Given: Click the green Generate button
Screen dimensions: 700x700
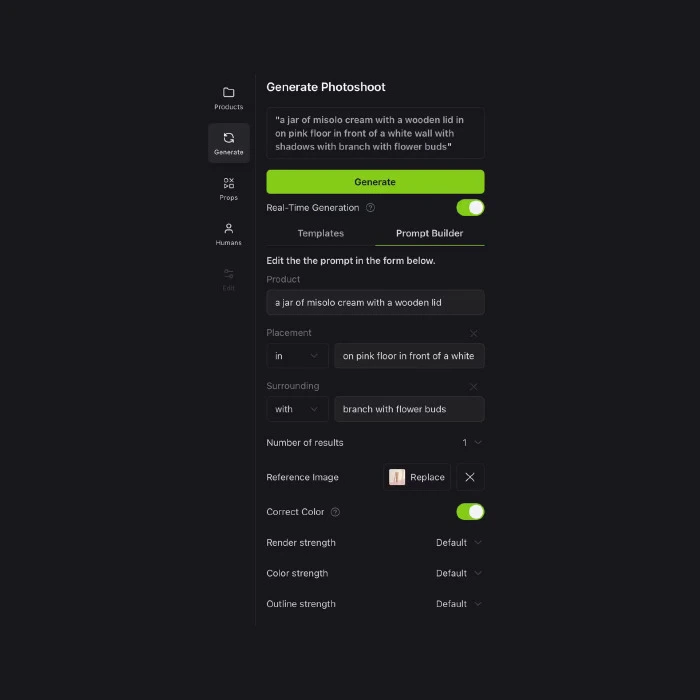Looking at the screenshot, I should pos(375,182).
